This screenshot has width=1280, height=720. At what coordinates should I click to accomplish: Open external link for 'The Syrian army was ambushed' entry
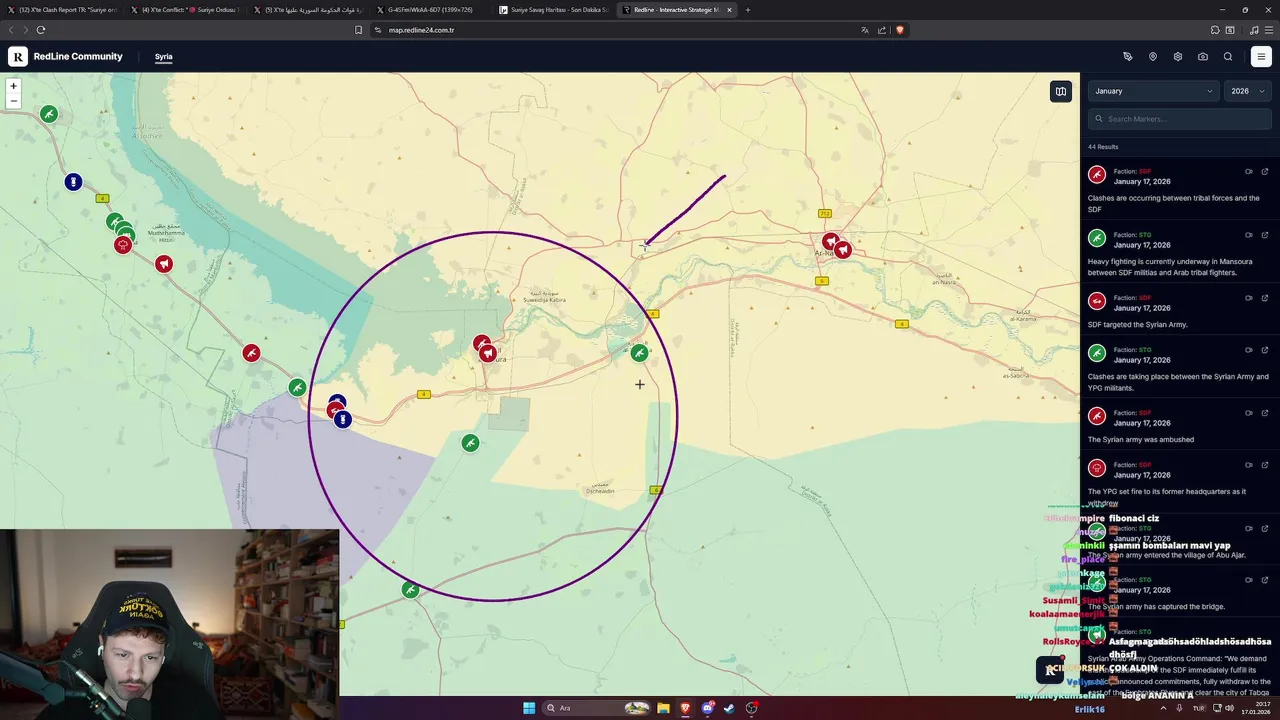tap(1265, 413)
